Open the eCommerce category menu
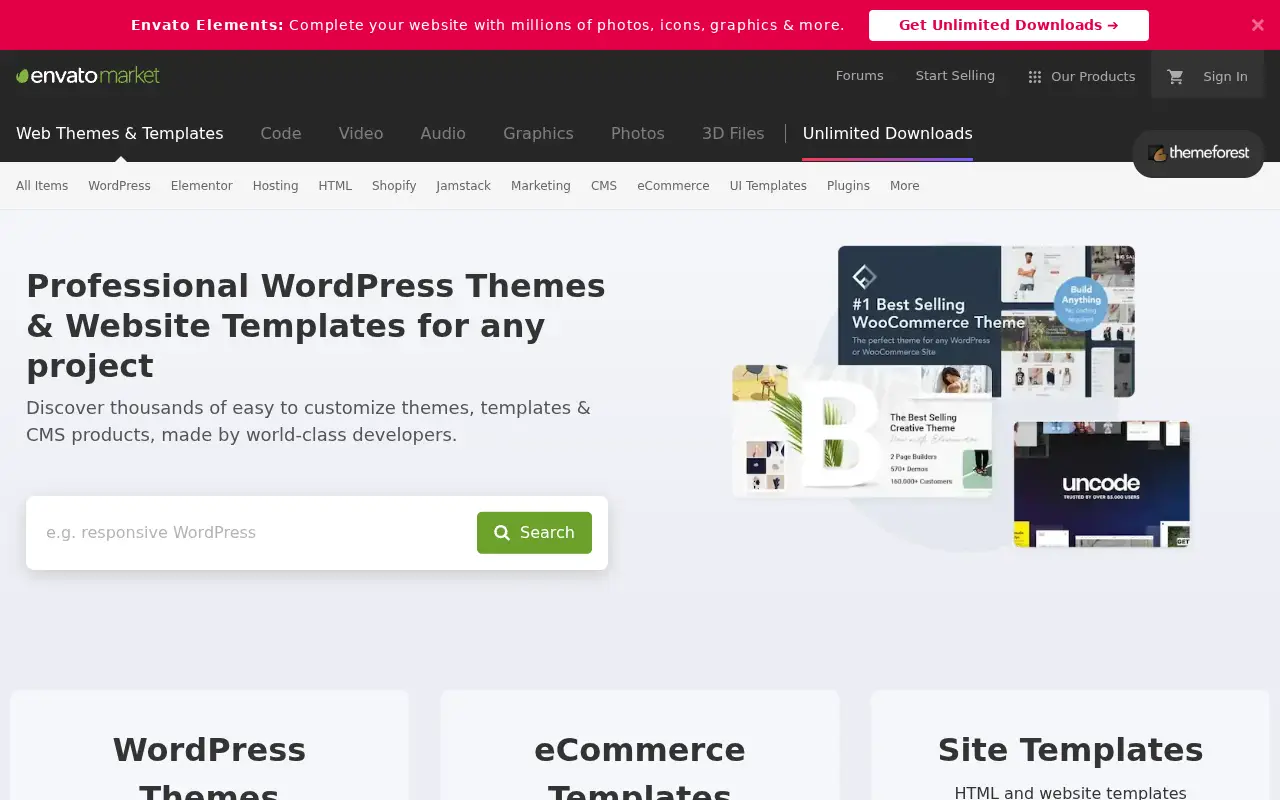 pos(673,186)
